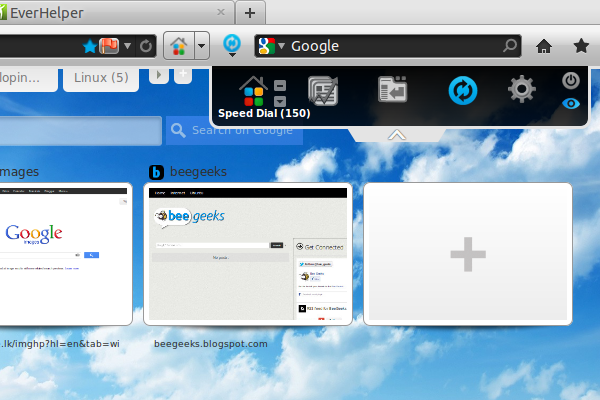Image resolution: width=600 pixels, height=400 pixels.
Task: Toggle the power button in the panel
Action: click(x=571, y=81)
